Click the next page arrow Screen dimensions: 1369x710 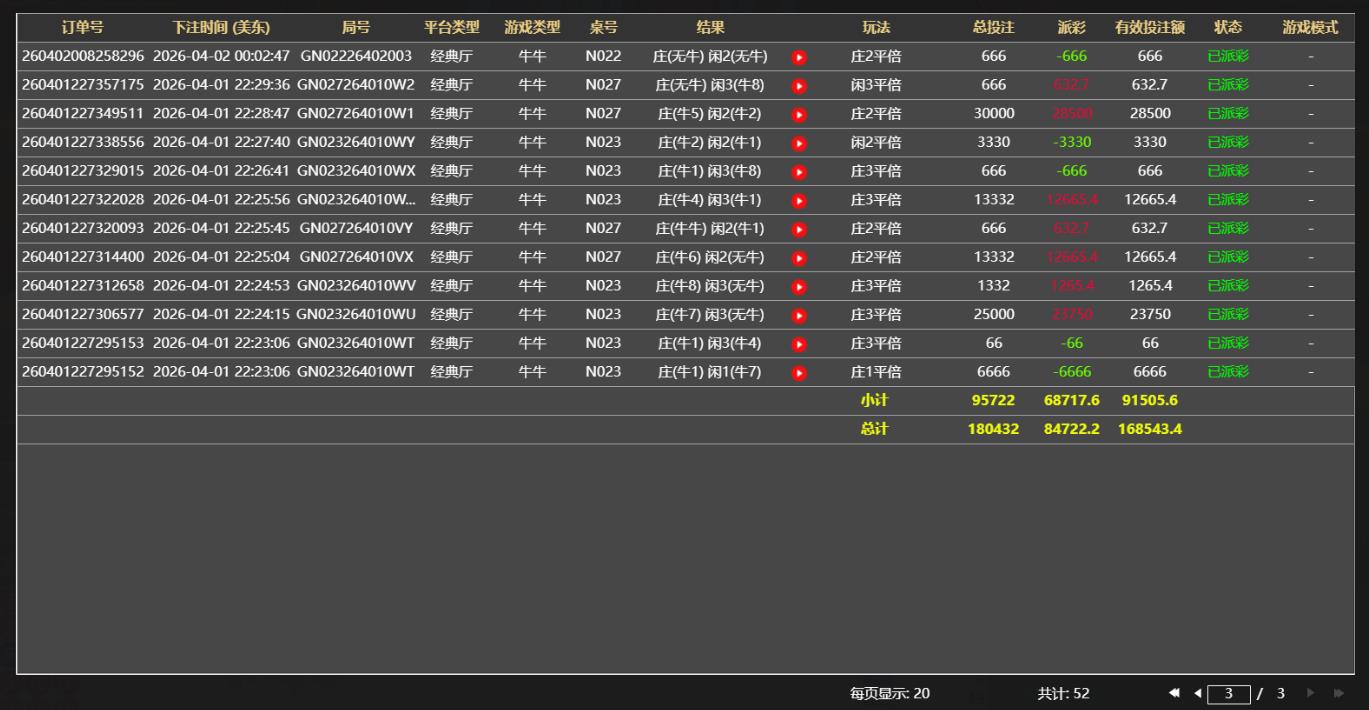[1311, 693]
